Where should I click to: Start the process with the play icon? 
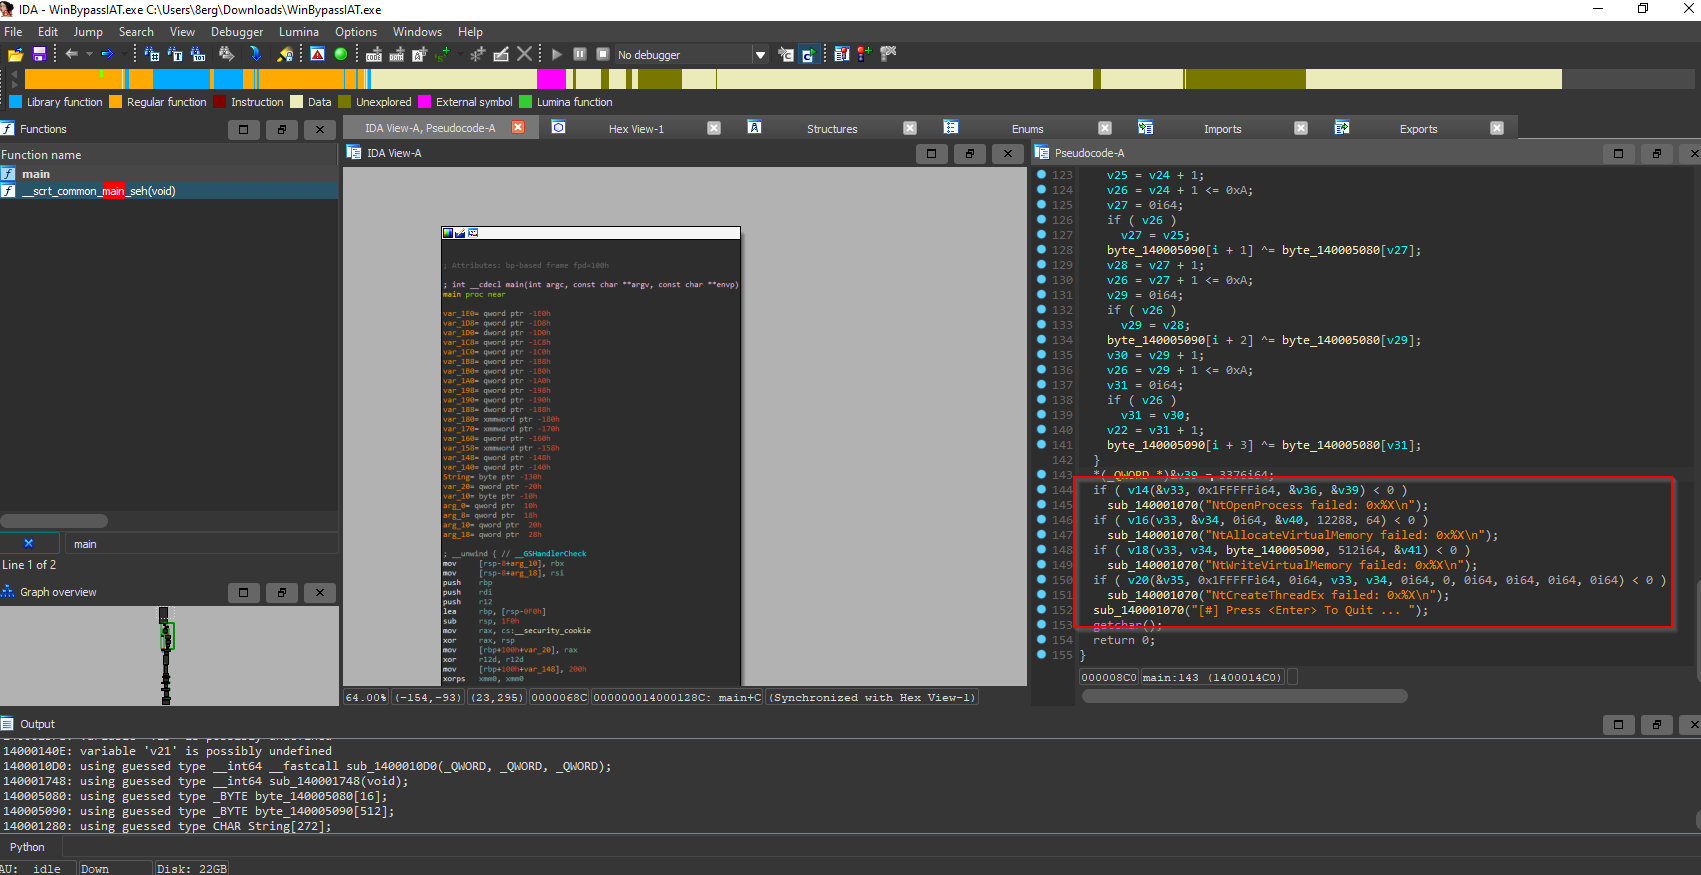click(x=557, y=54)
